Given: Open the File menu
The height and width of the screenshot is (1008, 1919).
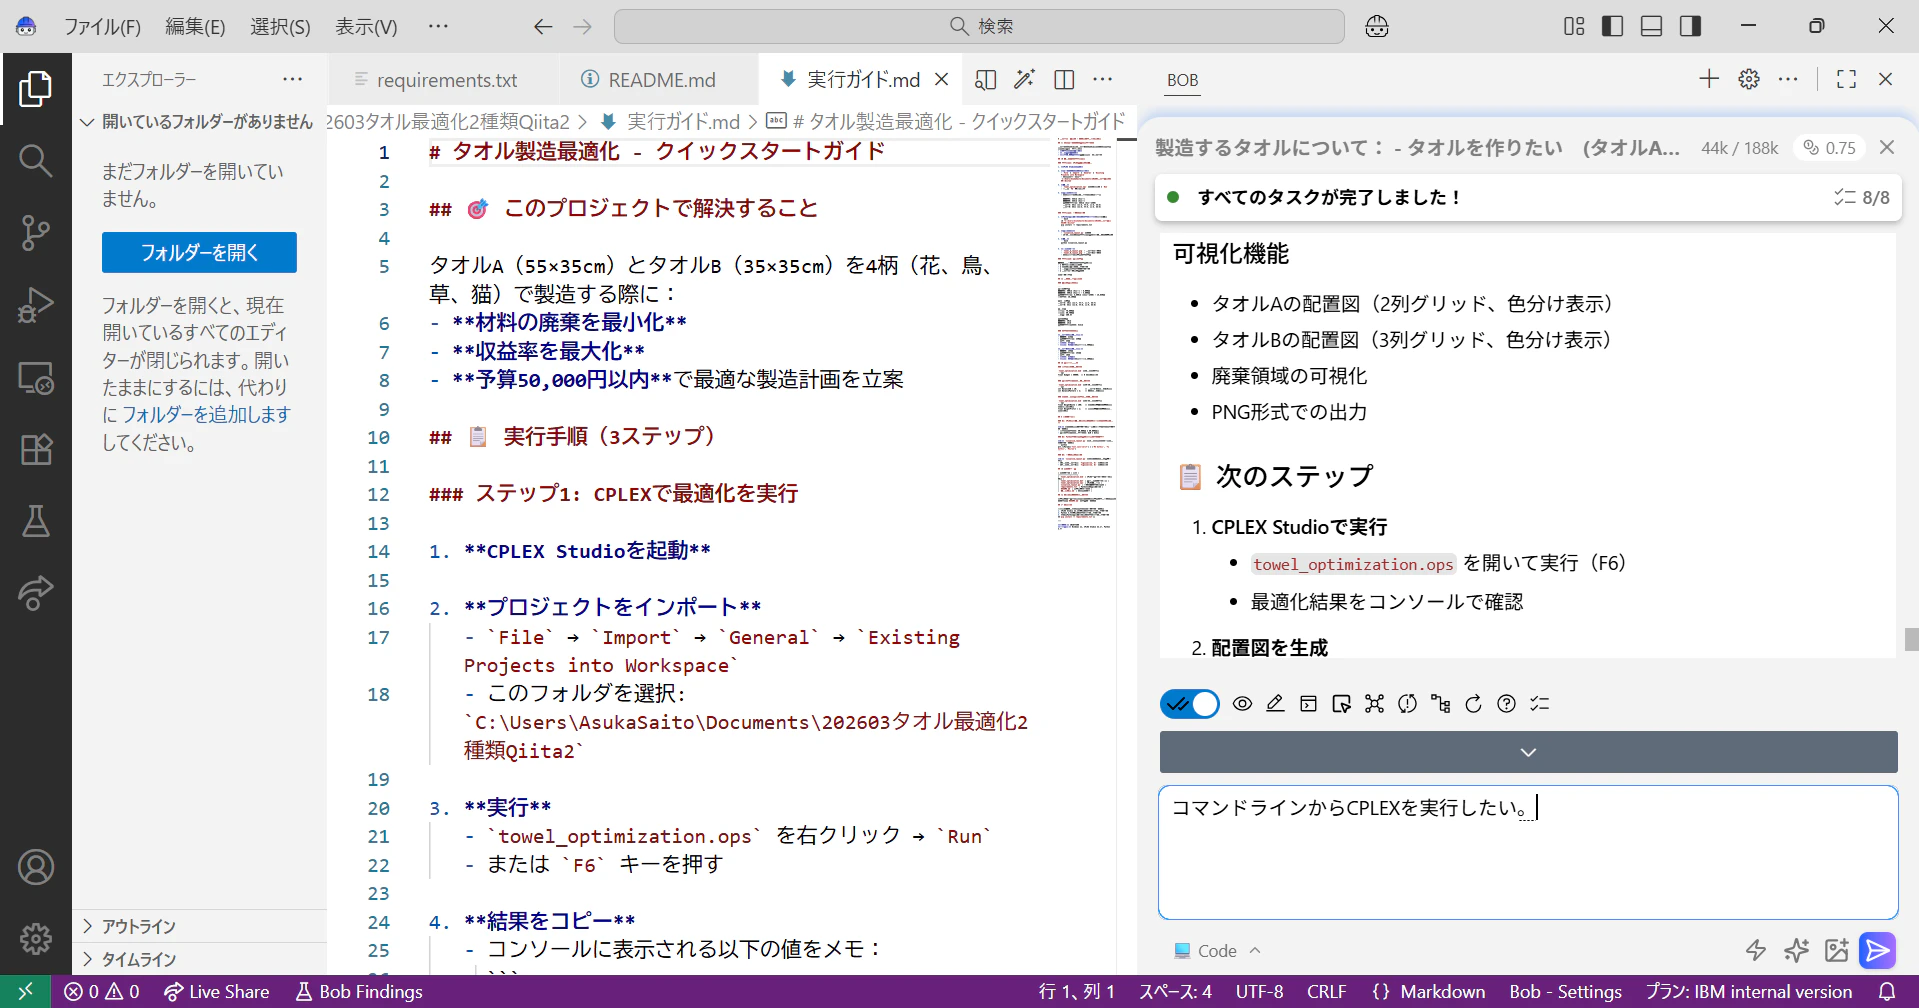Looking at the screenshot, I should [102, 26].
